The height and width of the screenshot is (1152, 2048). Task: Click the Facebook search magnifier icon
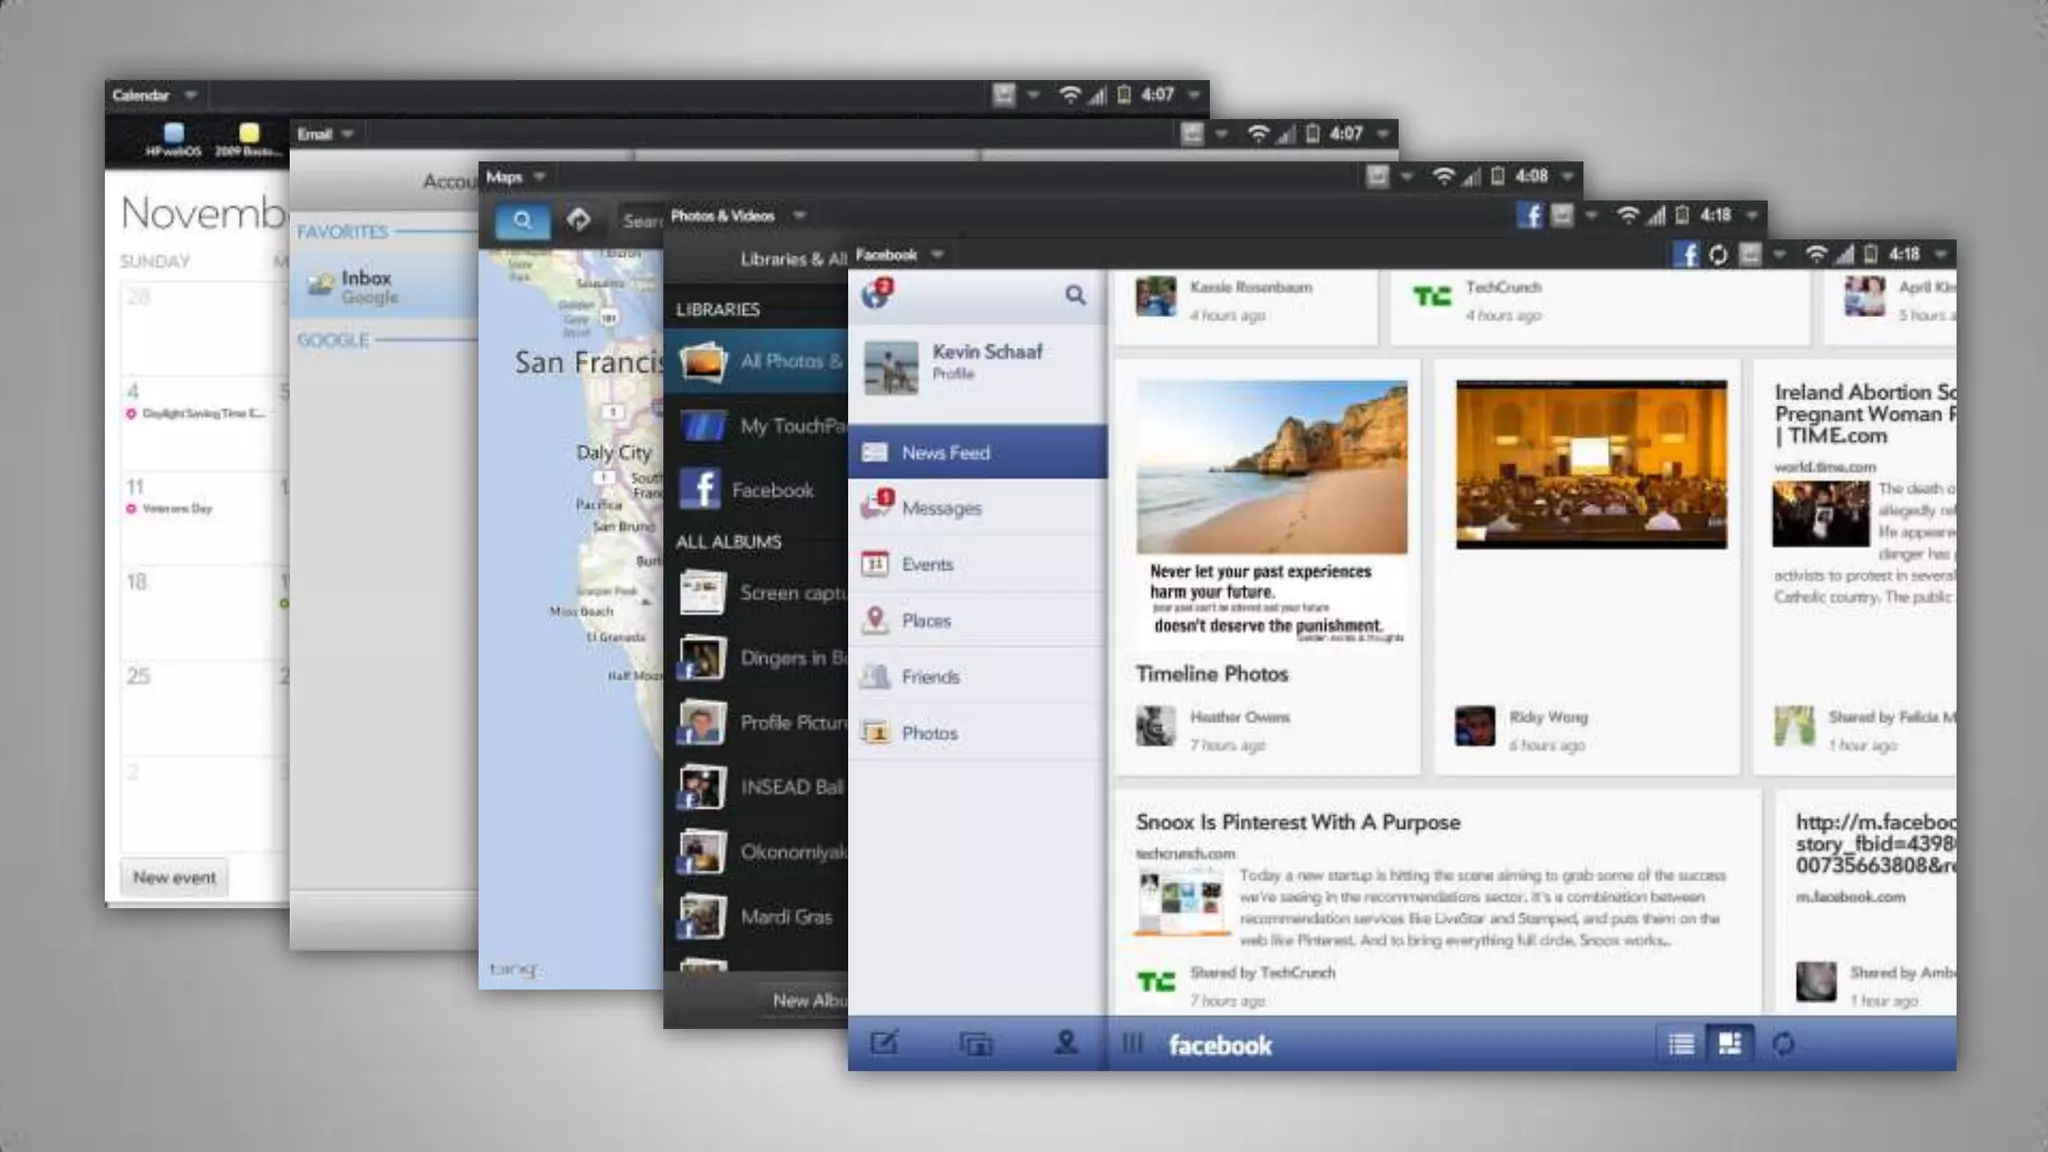(x=1075, y=295)
